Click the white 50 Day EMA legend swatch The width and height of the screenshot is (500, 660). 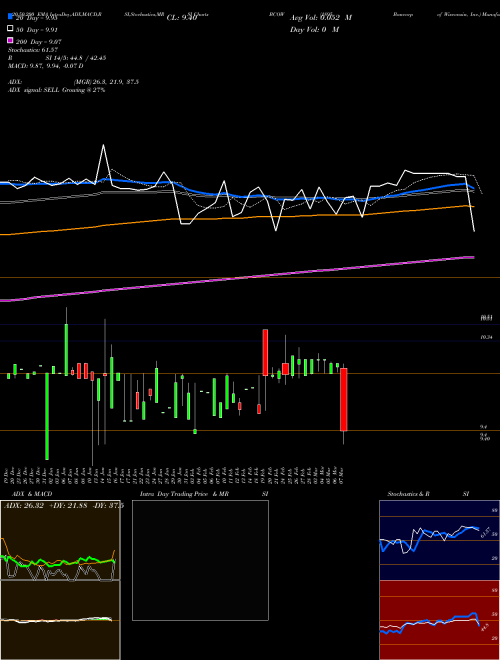[x=10, y=29]
